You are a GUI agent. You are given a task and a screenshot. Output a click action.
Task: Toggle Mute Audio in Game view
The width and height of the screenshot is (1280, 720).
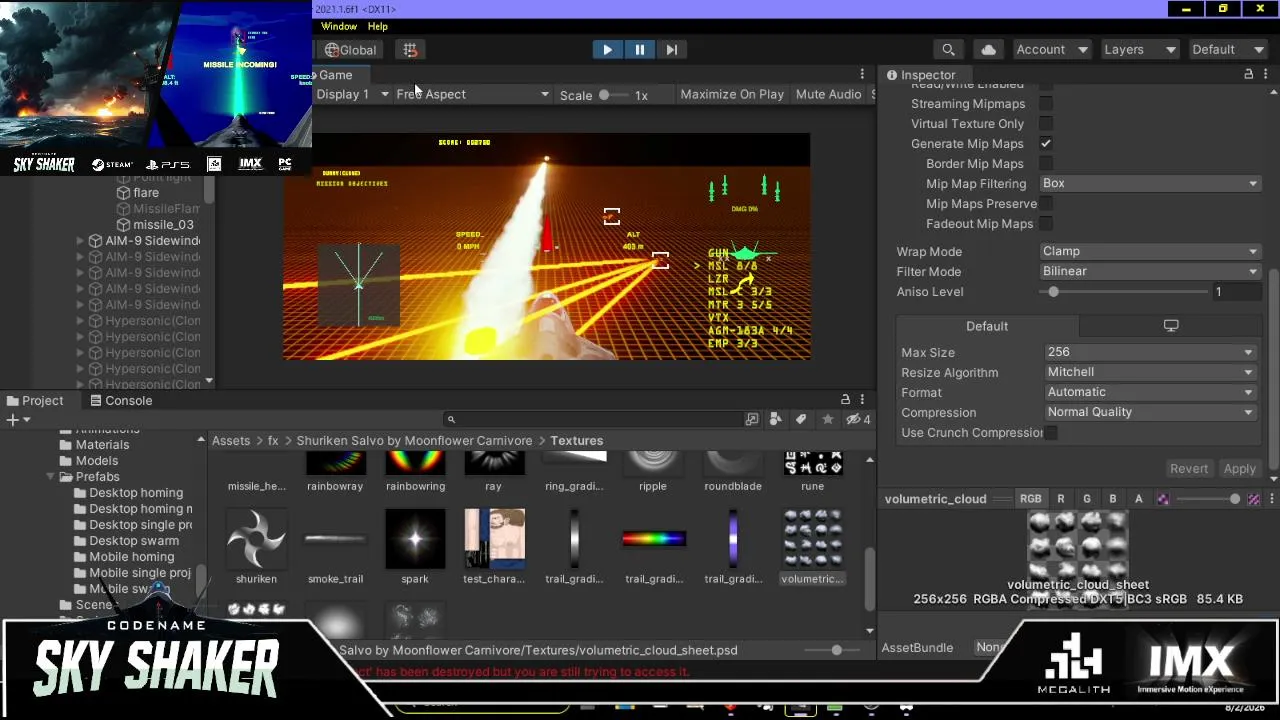pos(828,94)
